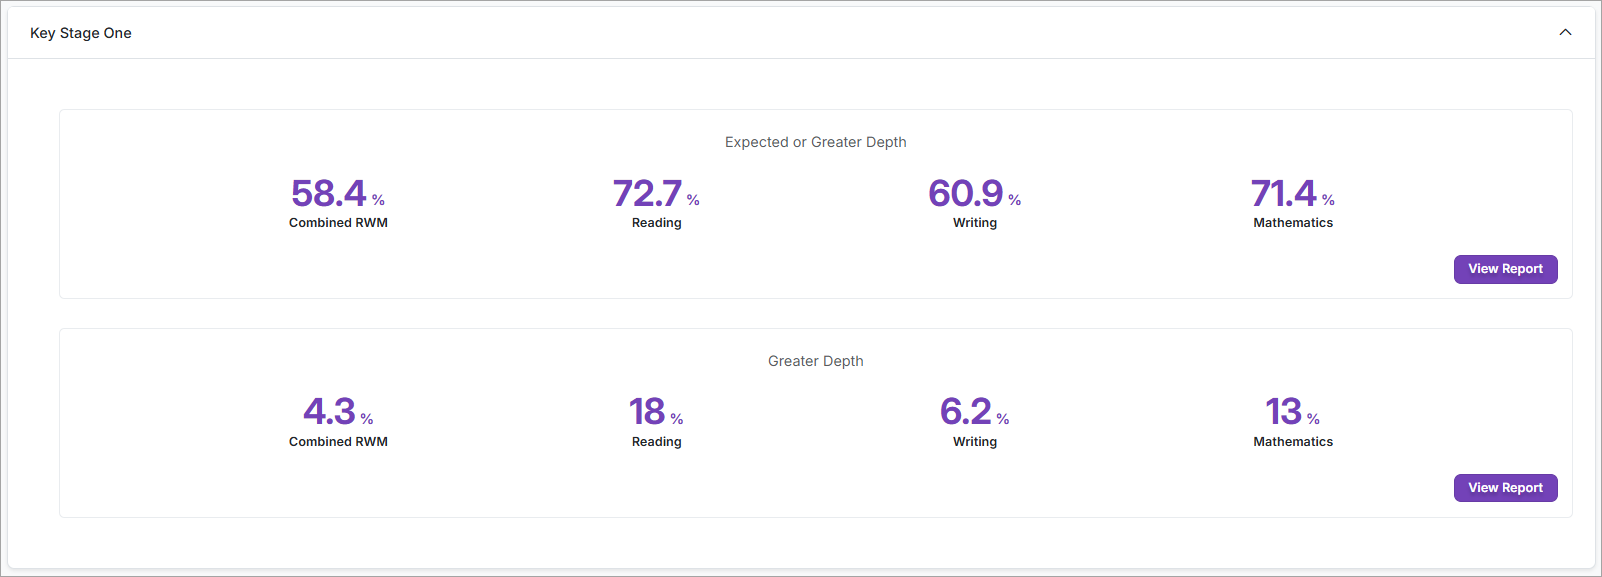
Task: Collapse the Key Stage One panel chevron
Action: pyautogui.click(x=1565, y=33)
